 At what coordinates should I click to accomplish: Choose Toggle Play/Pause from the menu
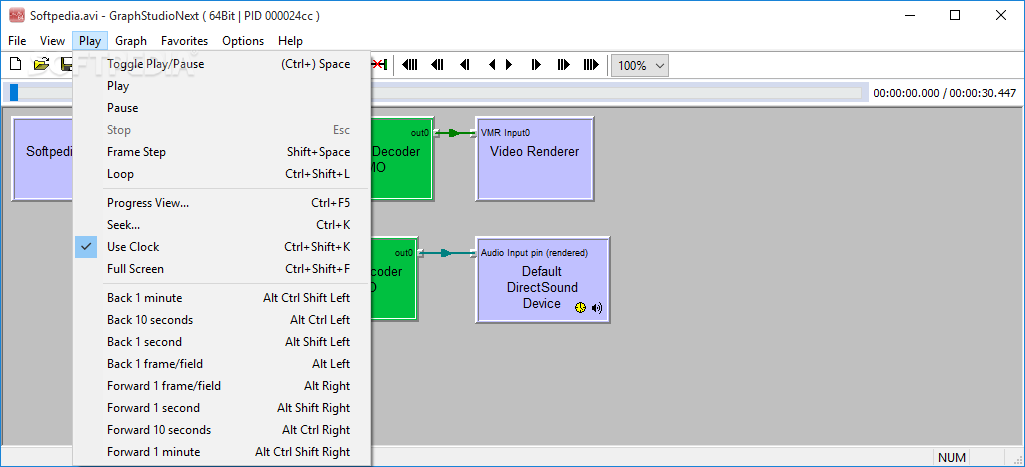pos(222,64)
